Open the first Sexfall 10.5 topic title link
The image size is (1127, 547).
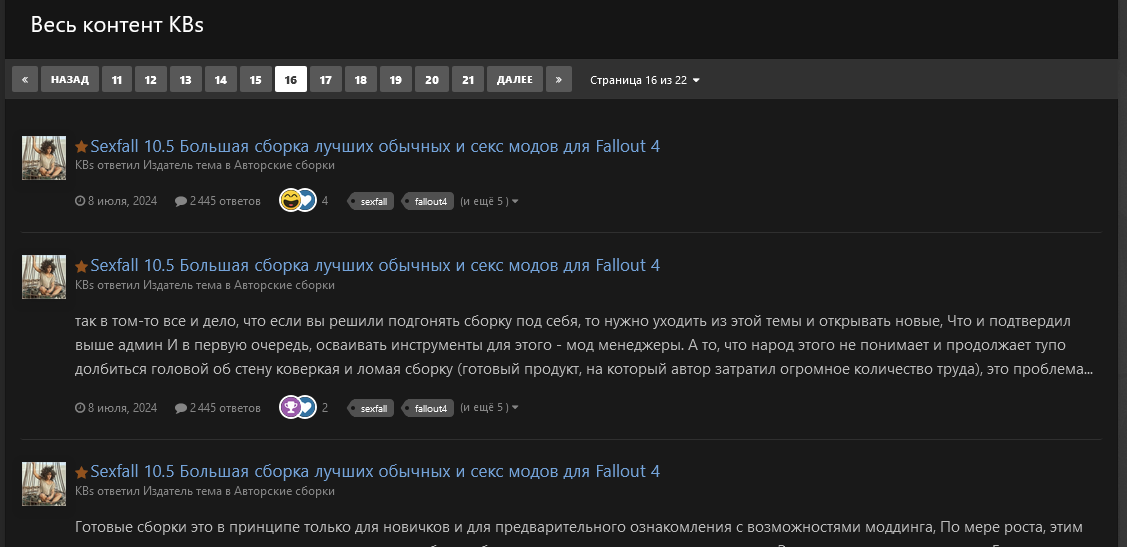pos(375,146)
